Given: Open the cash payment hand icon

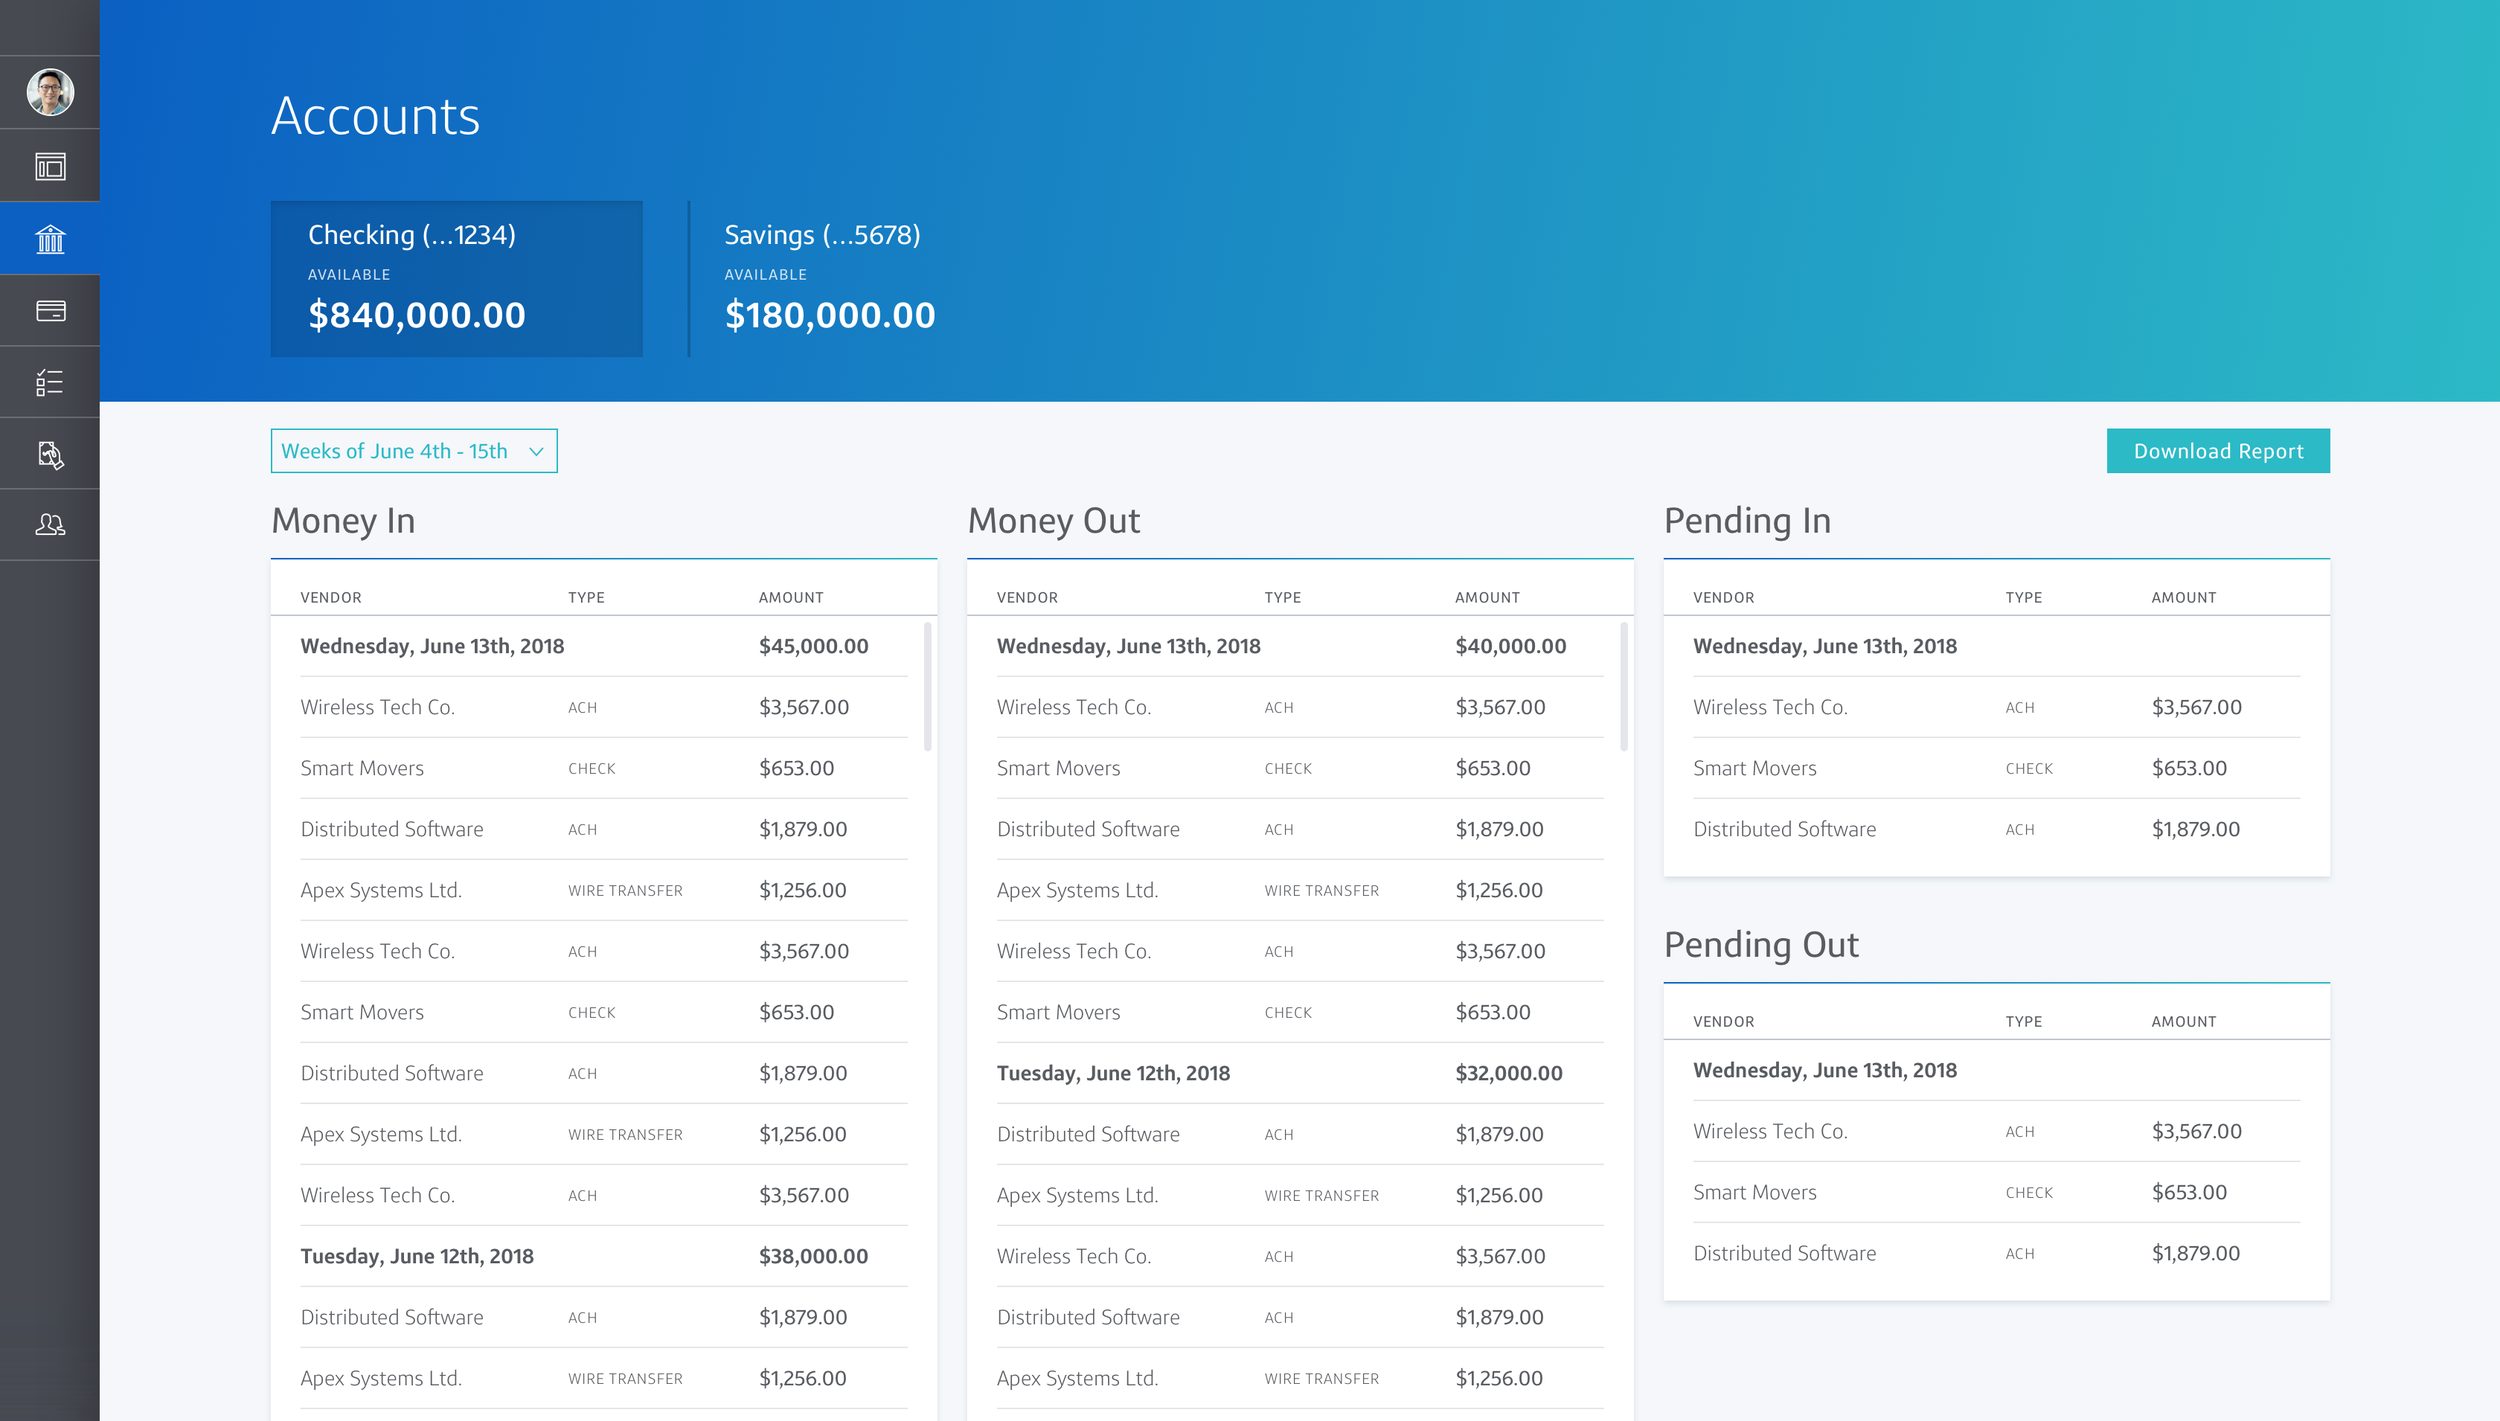Looking at the screenshot, I should point(50,455).
